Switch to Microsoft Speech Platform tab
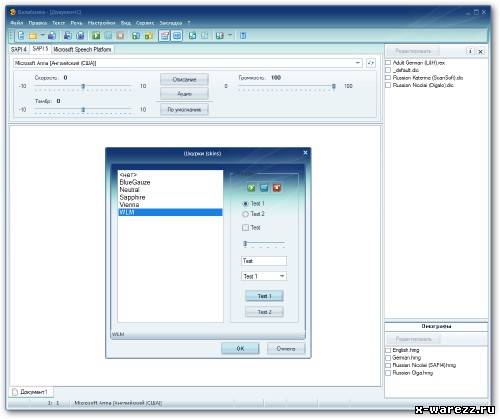Screen dimensions: 500x419 (82, 50)
